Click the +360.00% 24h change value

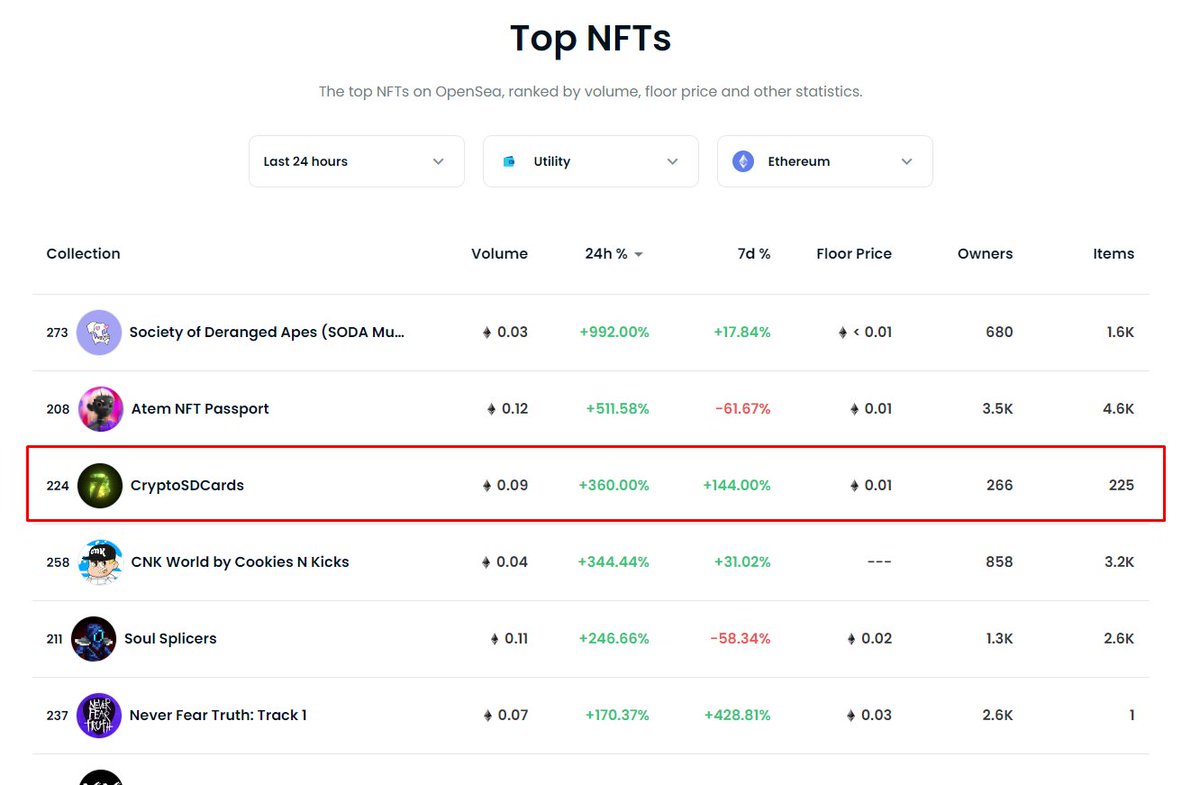tap(614, 485)
